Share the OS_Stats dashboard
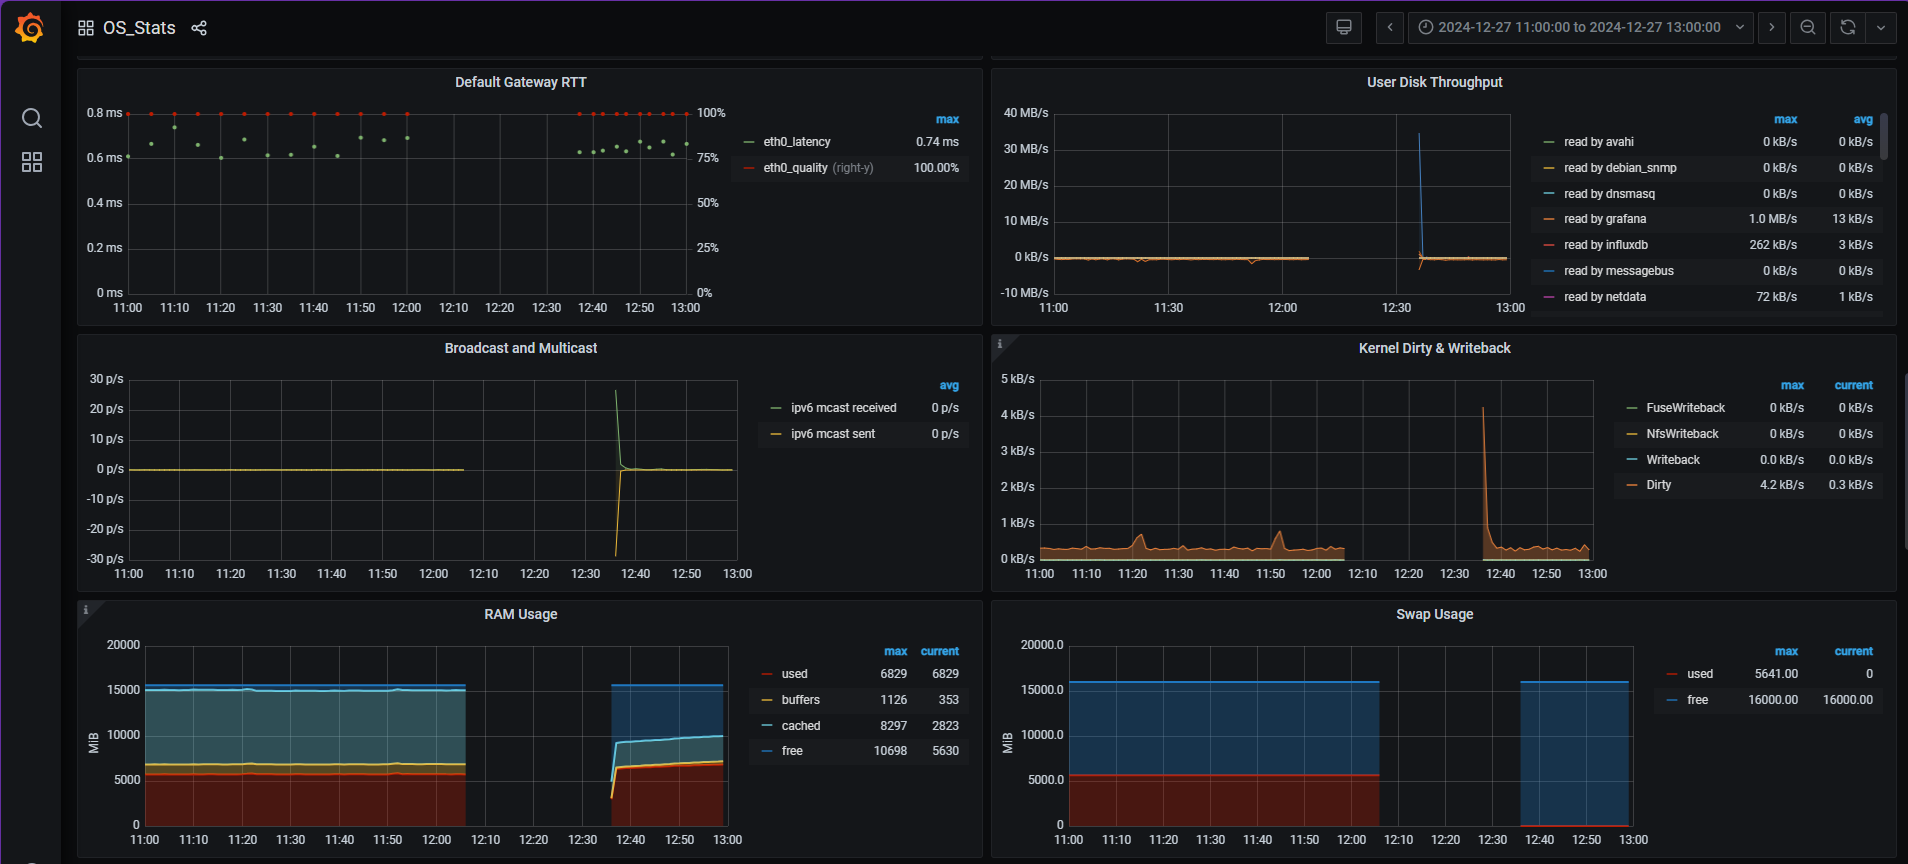The width and height of the screenshot is (1908, 864). [x=199, y=28]
